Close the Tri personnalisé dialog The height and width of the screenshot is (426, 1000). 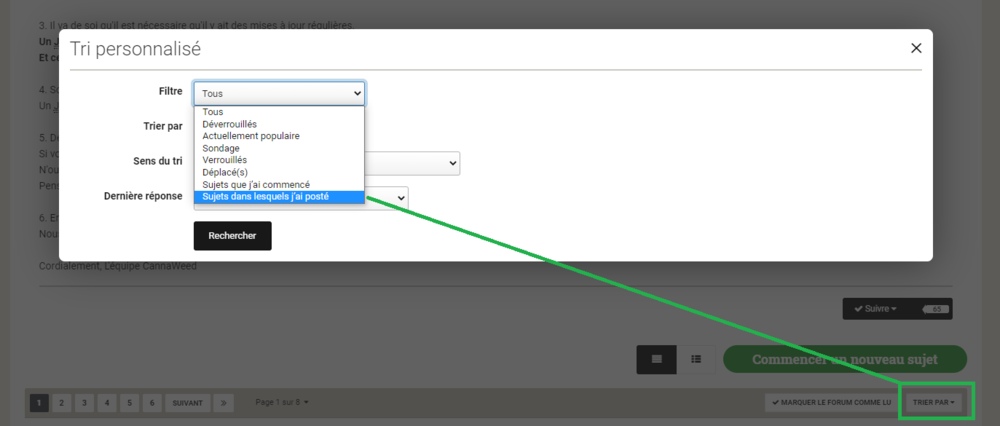pyautogui.click(x=916, y=48)
